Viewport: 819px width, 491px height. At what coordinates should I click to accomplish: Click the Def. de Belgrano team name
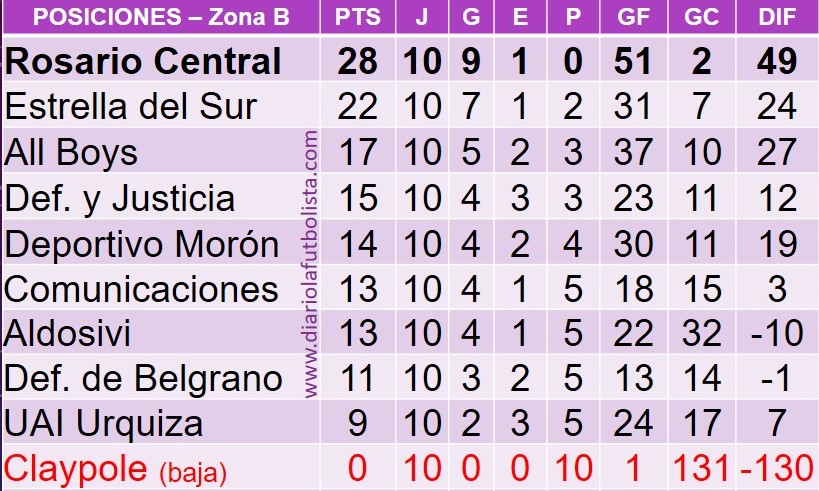tap(143, 378)
